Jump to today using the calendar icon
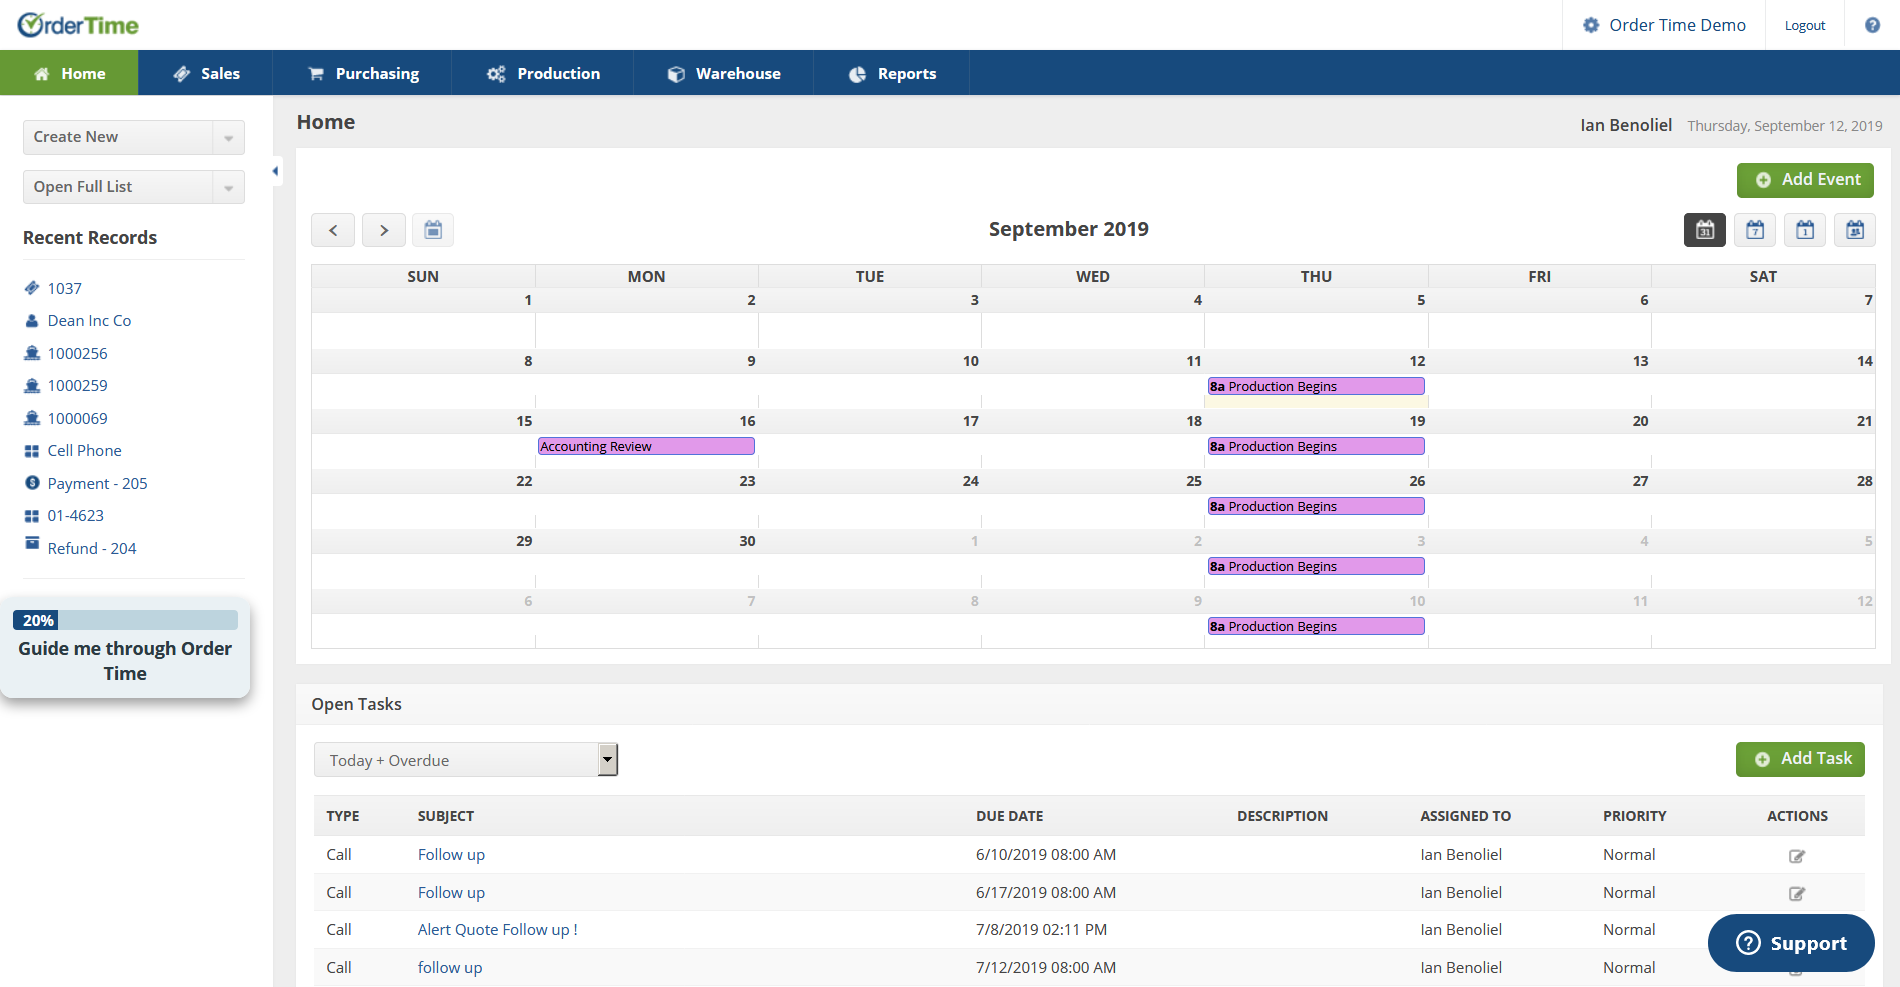1900x987 pixels. pos(433,229)
